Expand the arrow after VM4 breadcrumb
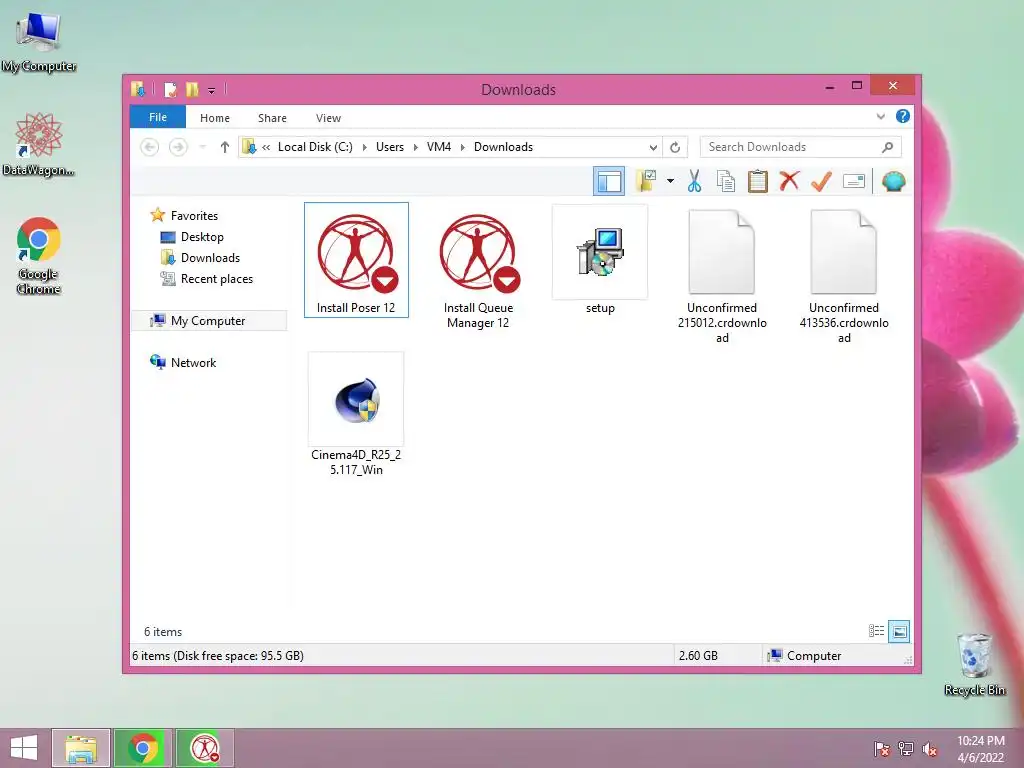This screenshot has width=1024, height=768. tap(463, 147)
